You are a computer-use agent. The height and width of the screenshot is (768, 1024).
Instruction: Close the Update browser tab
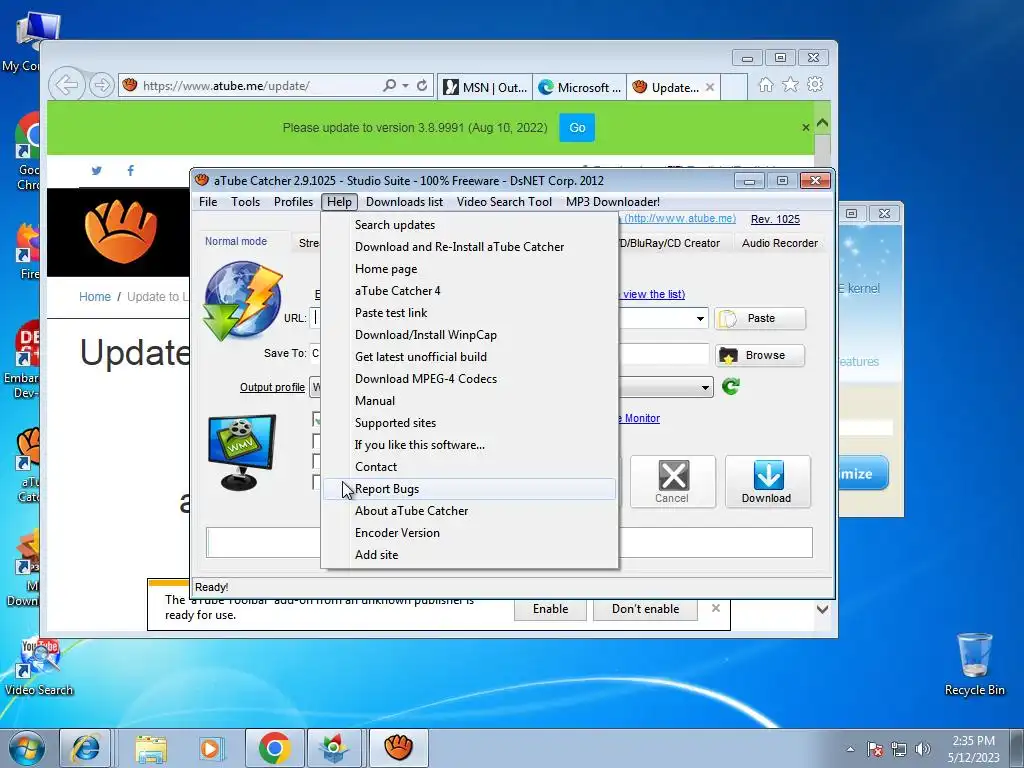tap(710, 87)
